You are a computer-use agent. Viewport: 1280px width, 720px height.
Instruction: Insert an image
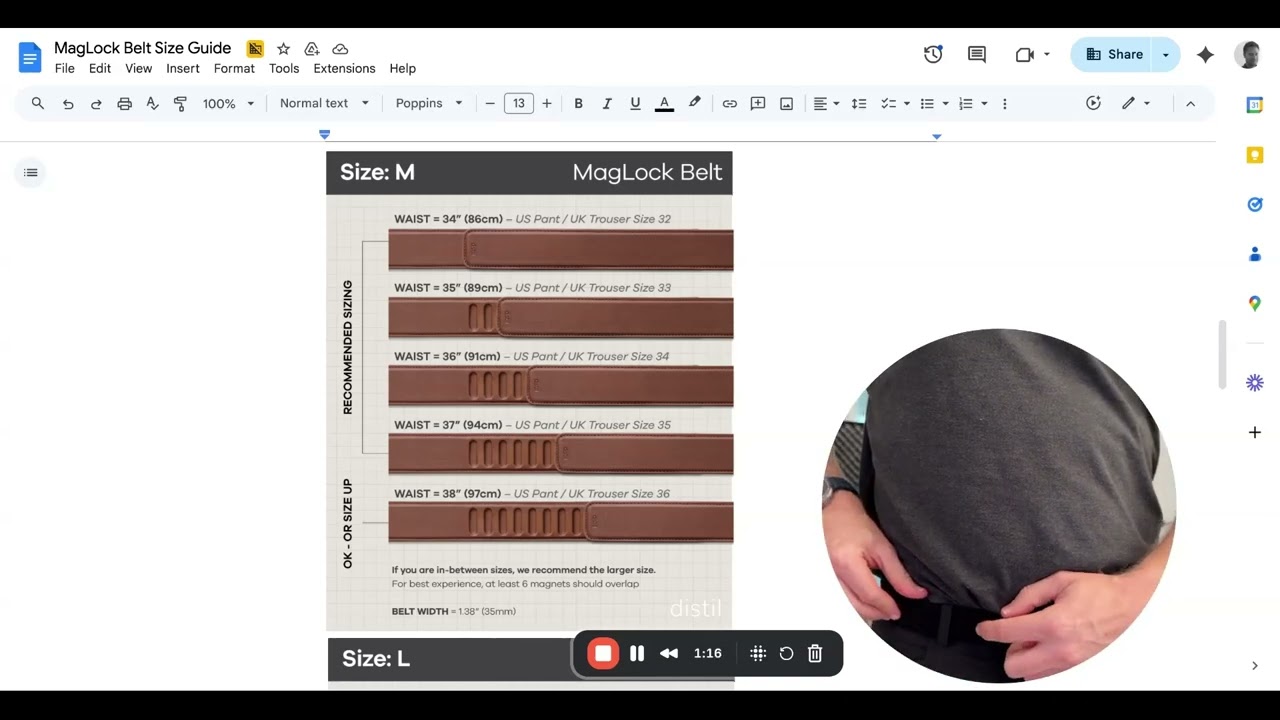(x=786, y=104)
